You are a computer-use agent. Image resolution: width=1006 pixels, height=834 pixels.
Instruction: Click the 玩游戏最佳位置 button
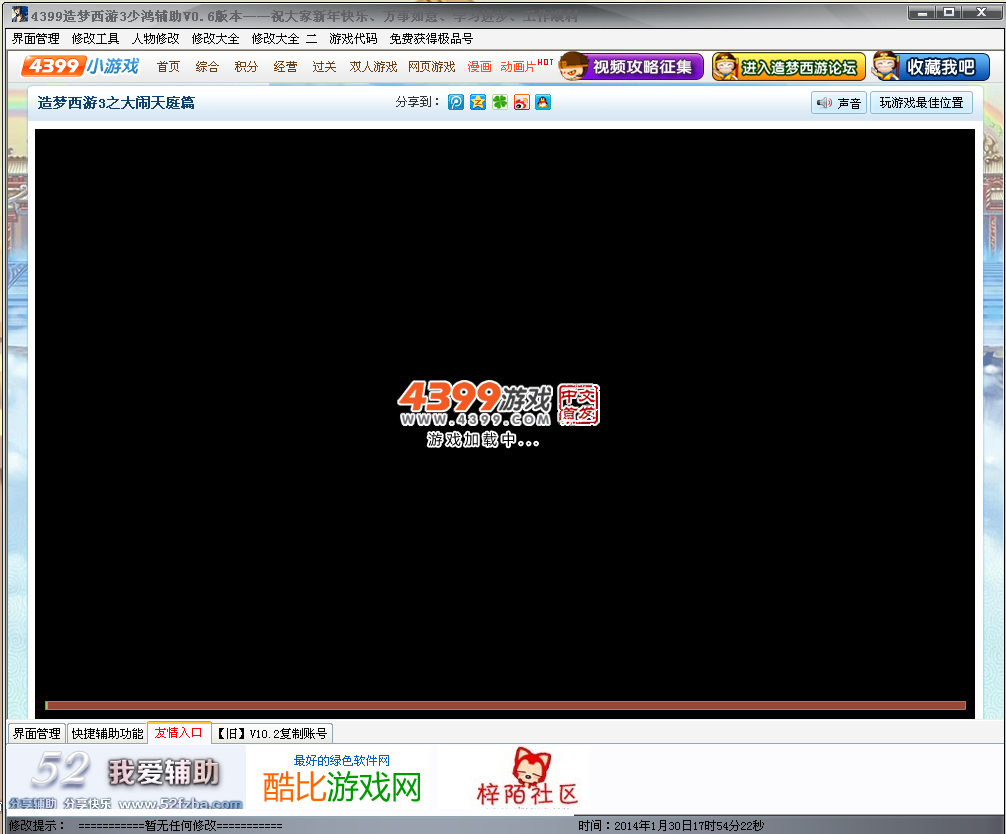tap(921, 103)
